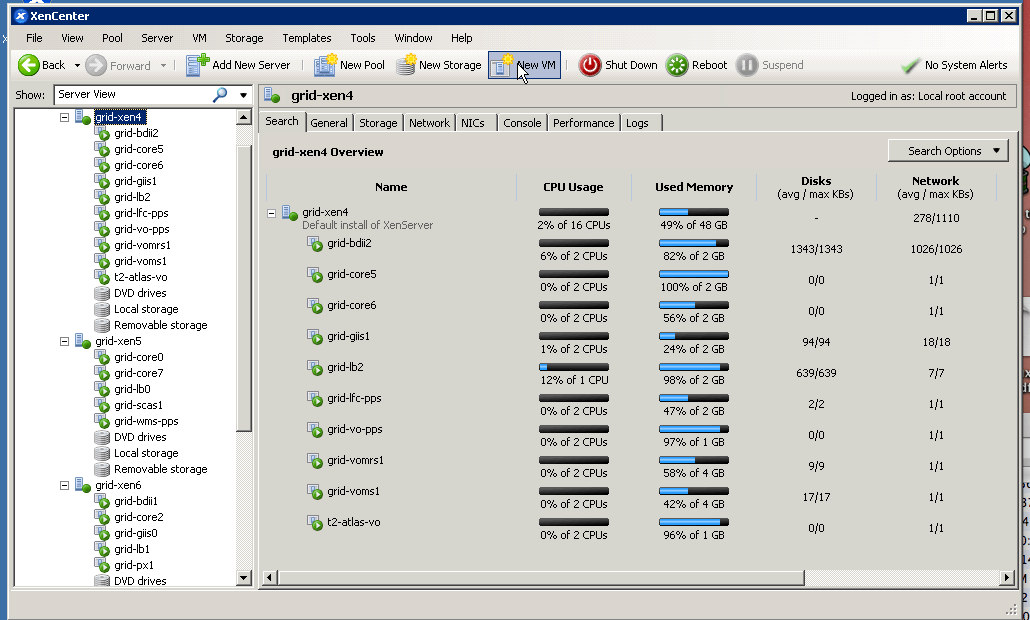Open the Server View dropdown arrow

point(244,95)
